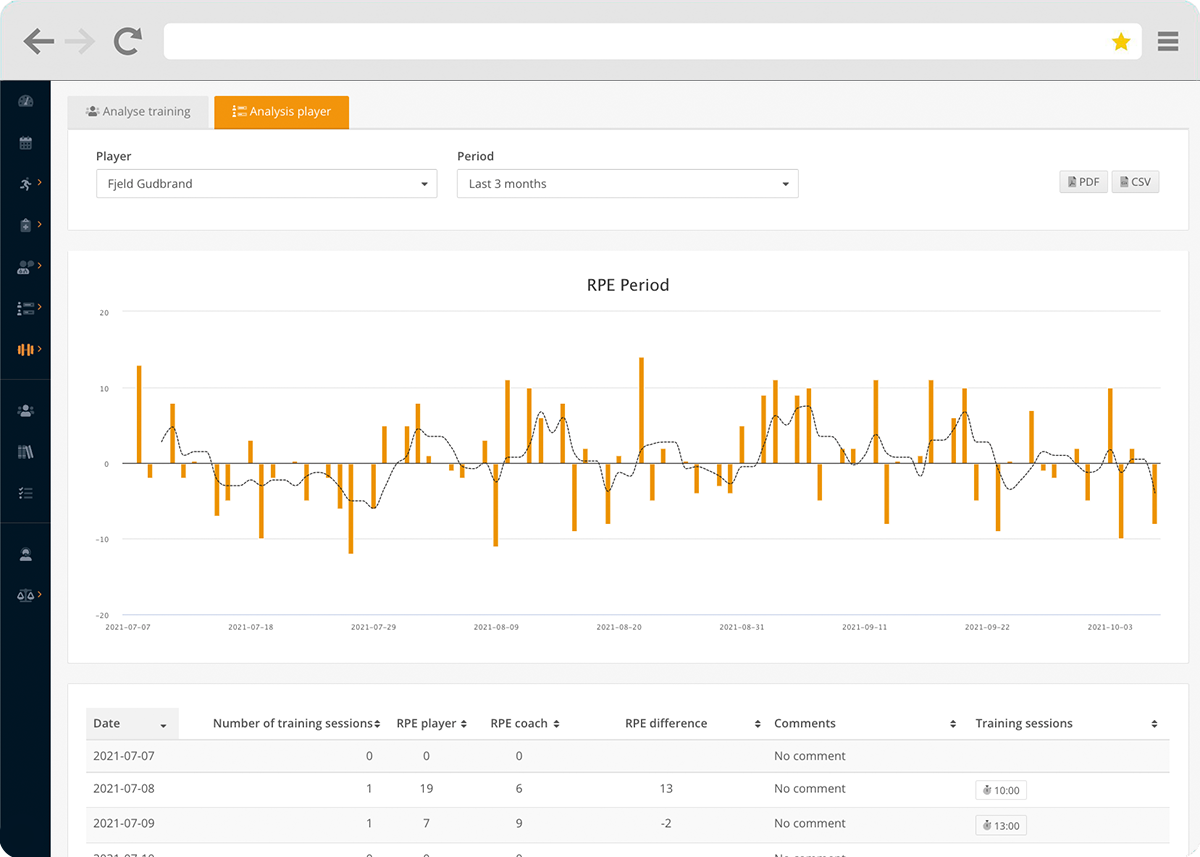
Task: Sort by Training sessions column header
Action: point(1066,724)
